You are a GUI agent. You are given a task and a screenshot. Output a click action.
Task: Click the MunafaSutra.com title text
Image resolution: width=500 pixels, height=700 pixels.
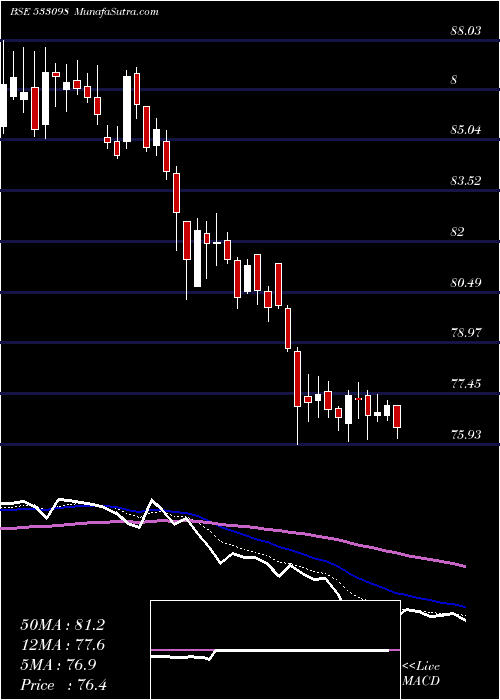tap(116, 12)
